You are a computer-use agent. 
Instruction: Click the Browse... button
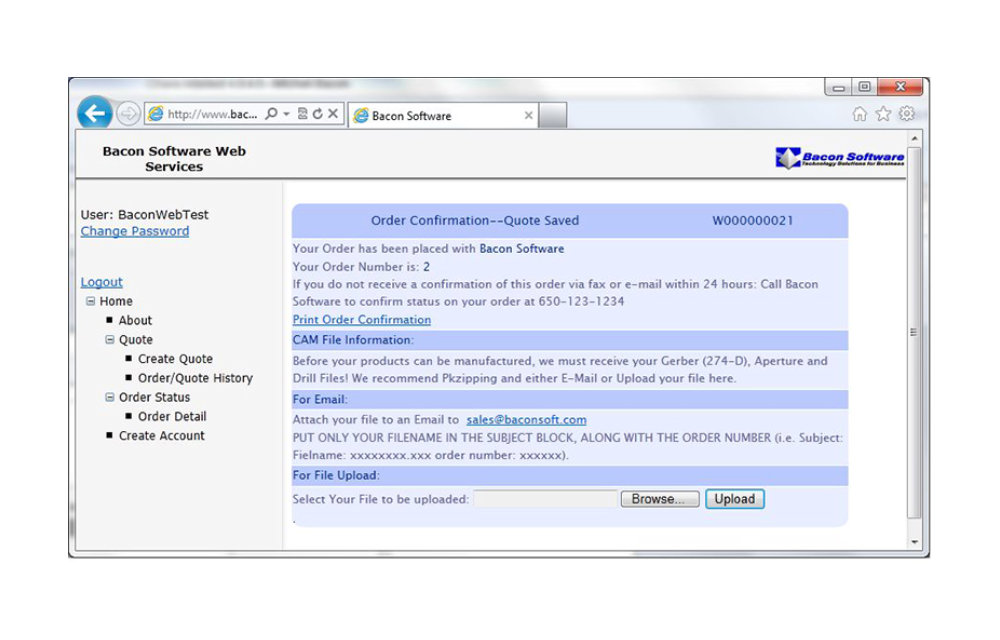coord(659,499)
